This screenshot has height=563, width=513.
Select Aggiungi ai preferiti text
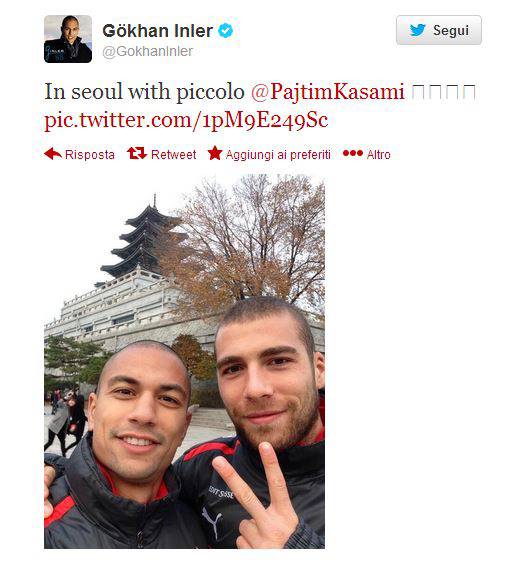pos(278,155)
